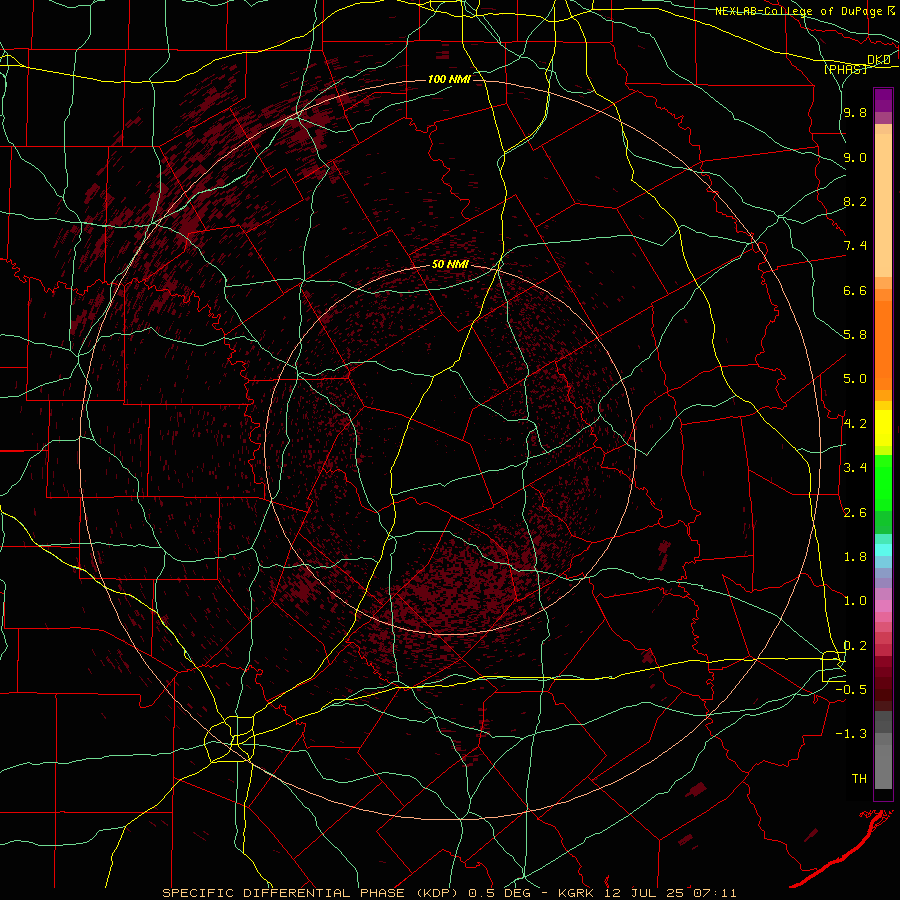Click the 7.4 scale value
Viewport: 900px width, 900px height.
[x=855, y=246]
